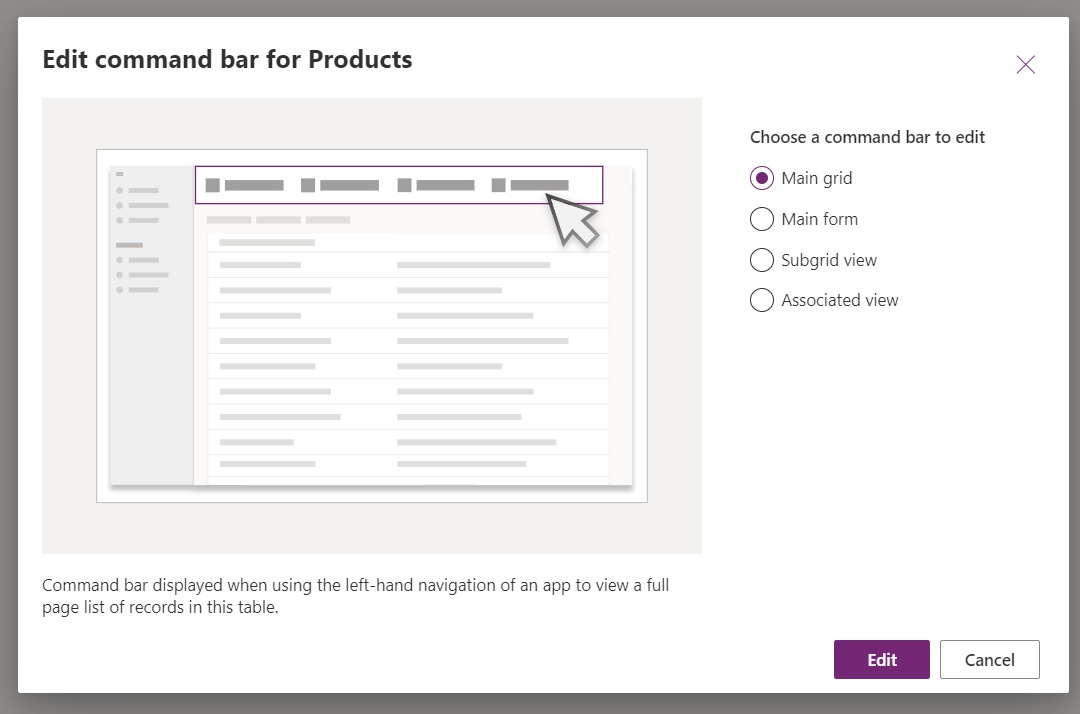Click the dialog close X icon
The image size is (1080, 714).
click(x=1025, y=64)
